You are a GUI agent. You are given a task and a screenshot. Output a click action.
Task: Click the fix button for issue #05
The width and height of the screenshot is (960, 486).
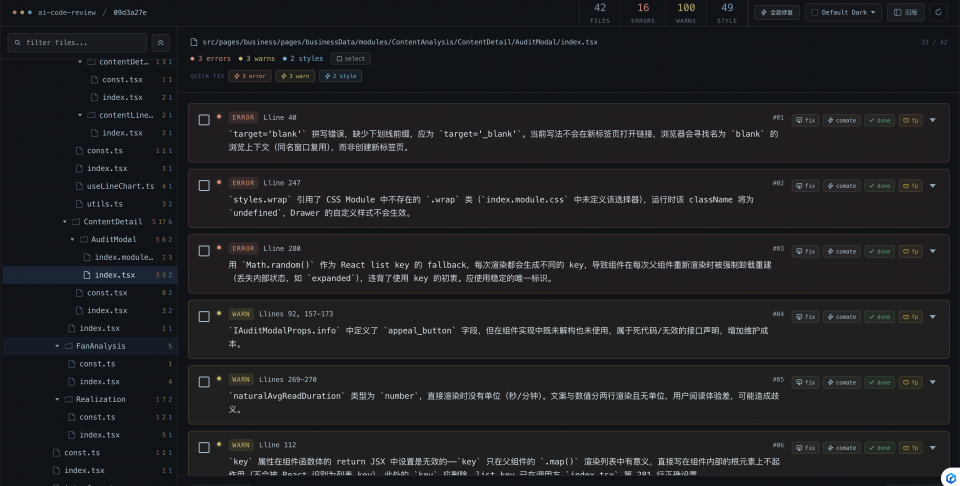pyautogui.click(x=805, y=383)
